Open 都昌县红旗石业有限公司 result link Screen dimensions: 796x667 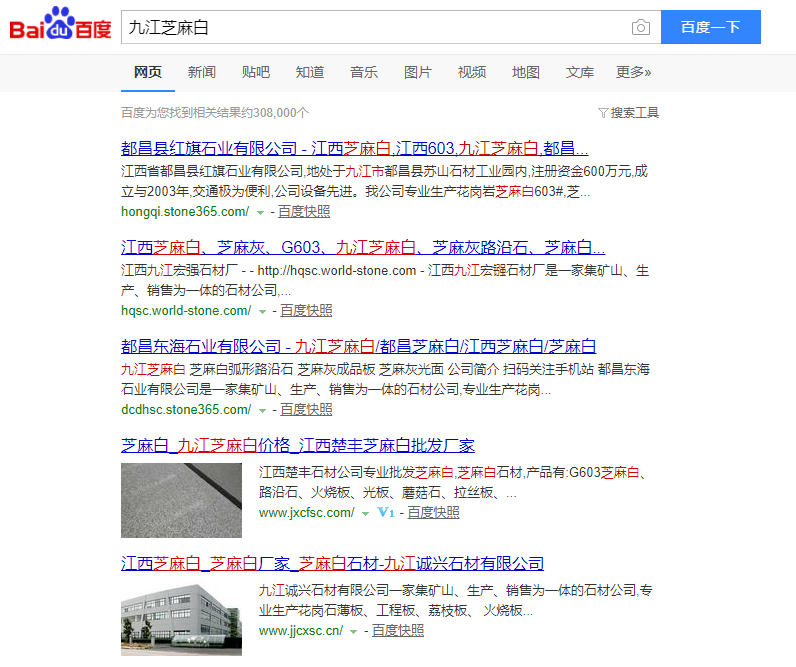click(354, 148)
